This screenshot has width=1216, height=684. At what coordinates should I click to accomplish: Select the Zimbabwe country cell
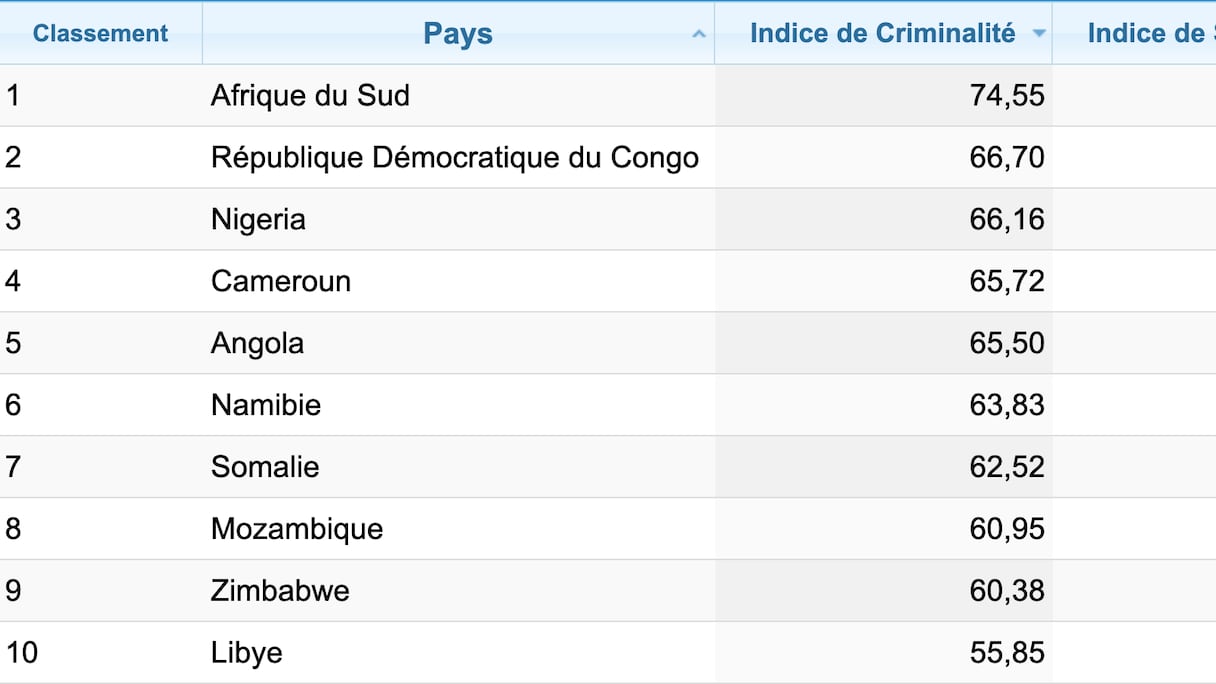[280, 592]
